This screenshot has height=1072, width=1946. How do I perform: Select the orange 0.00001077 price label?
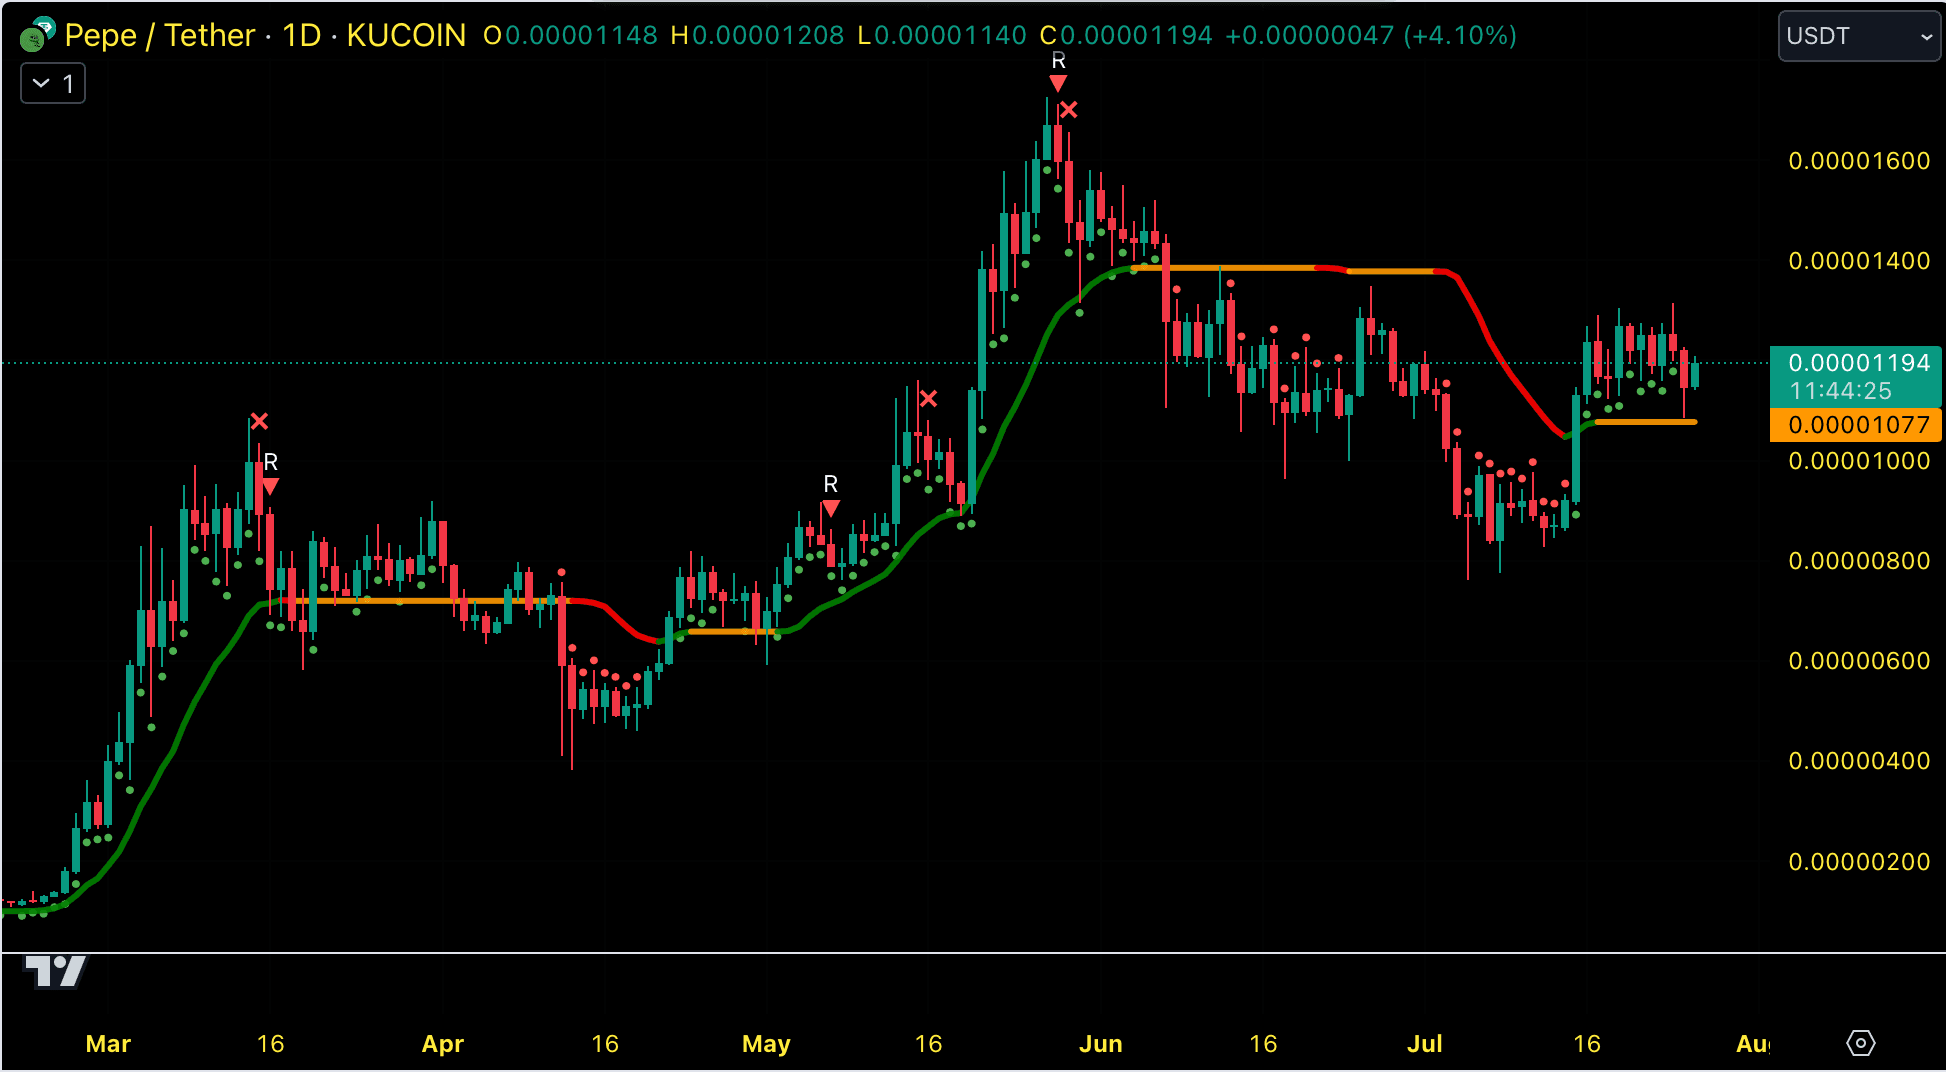[1856, 425]
